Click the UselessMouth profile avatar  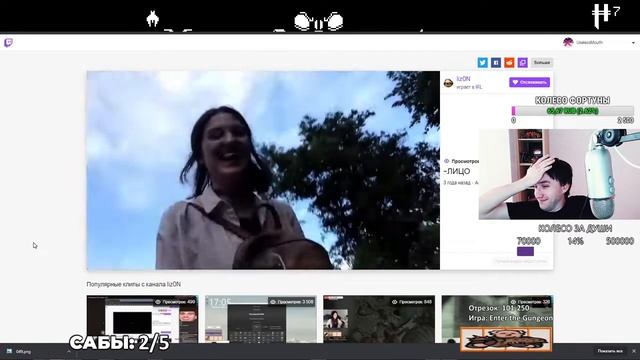(568, 42)
